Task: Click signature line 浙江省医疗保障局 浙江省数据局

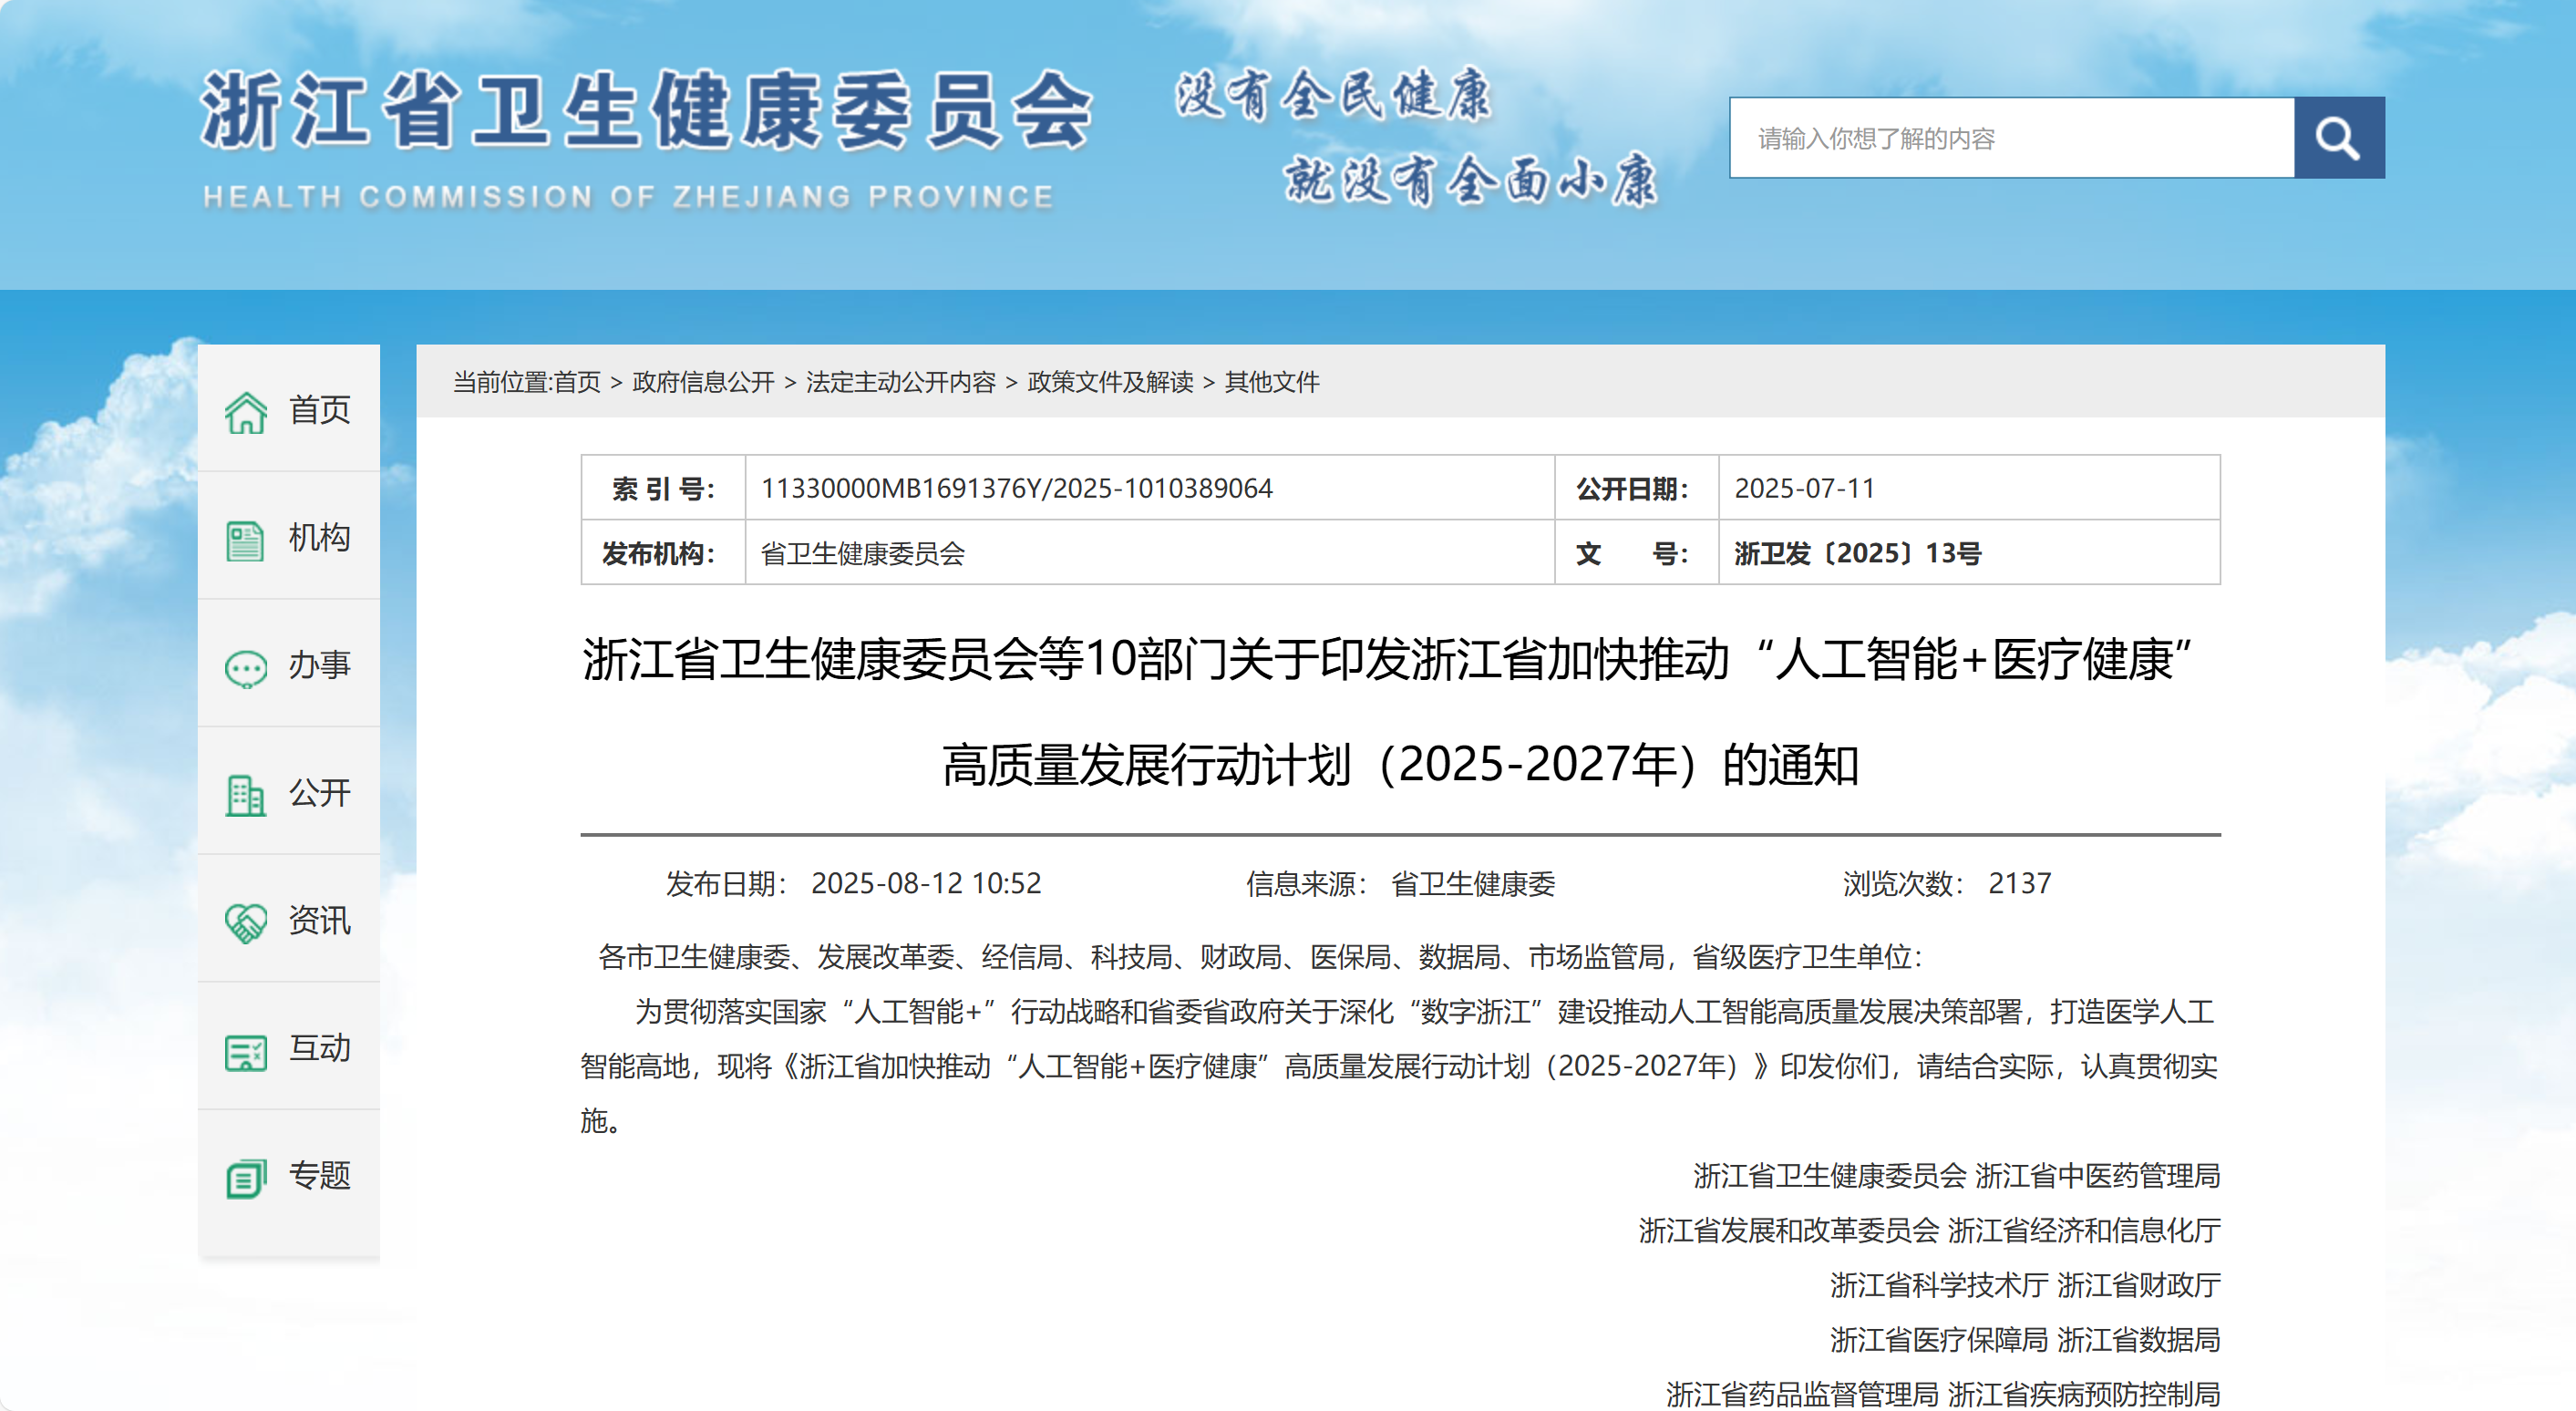Action: point(2025,1340)
